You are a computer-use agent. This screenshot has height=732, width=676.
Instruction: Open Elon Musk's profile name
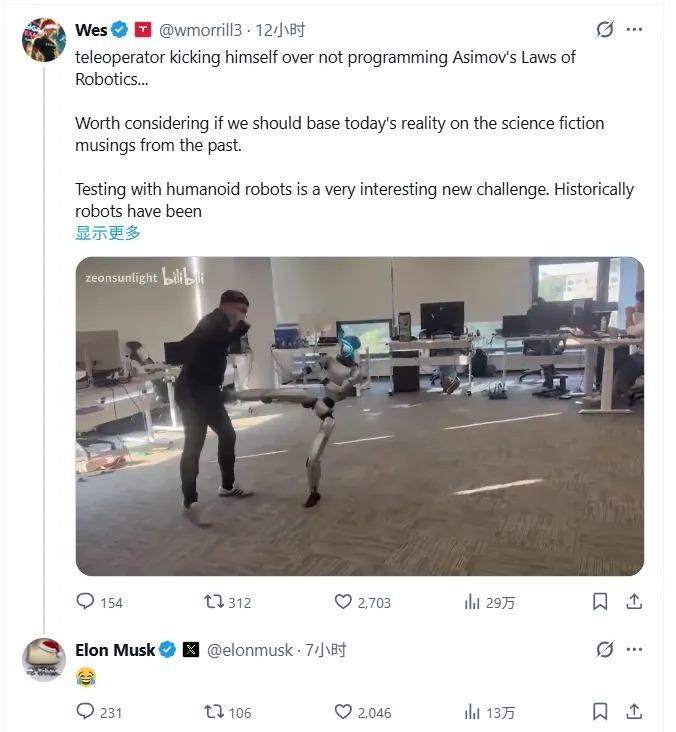tap(115, 650)
